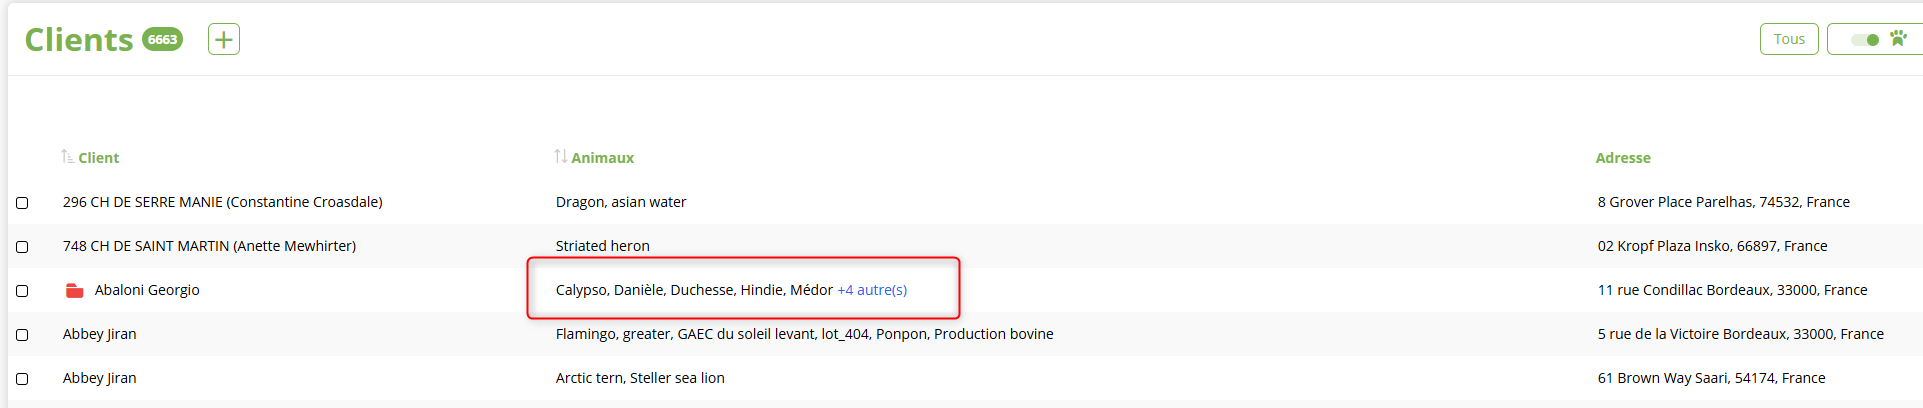This screenshot has width=1923, height=408.
Task: Check the box for 748 CH DE SAINT MARTIN
Action: coord(22,247)
